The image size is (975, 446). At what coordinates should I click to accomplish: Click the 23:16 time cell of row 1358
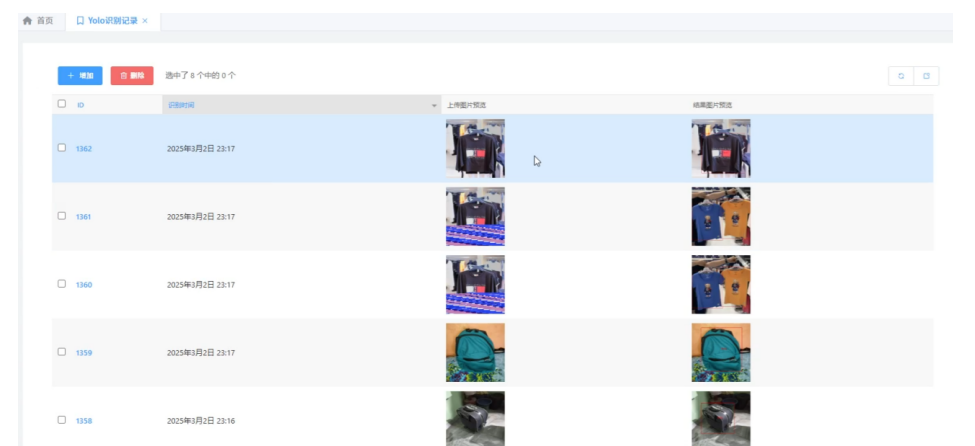(x=201, y=421)
